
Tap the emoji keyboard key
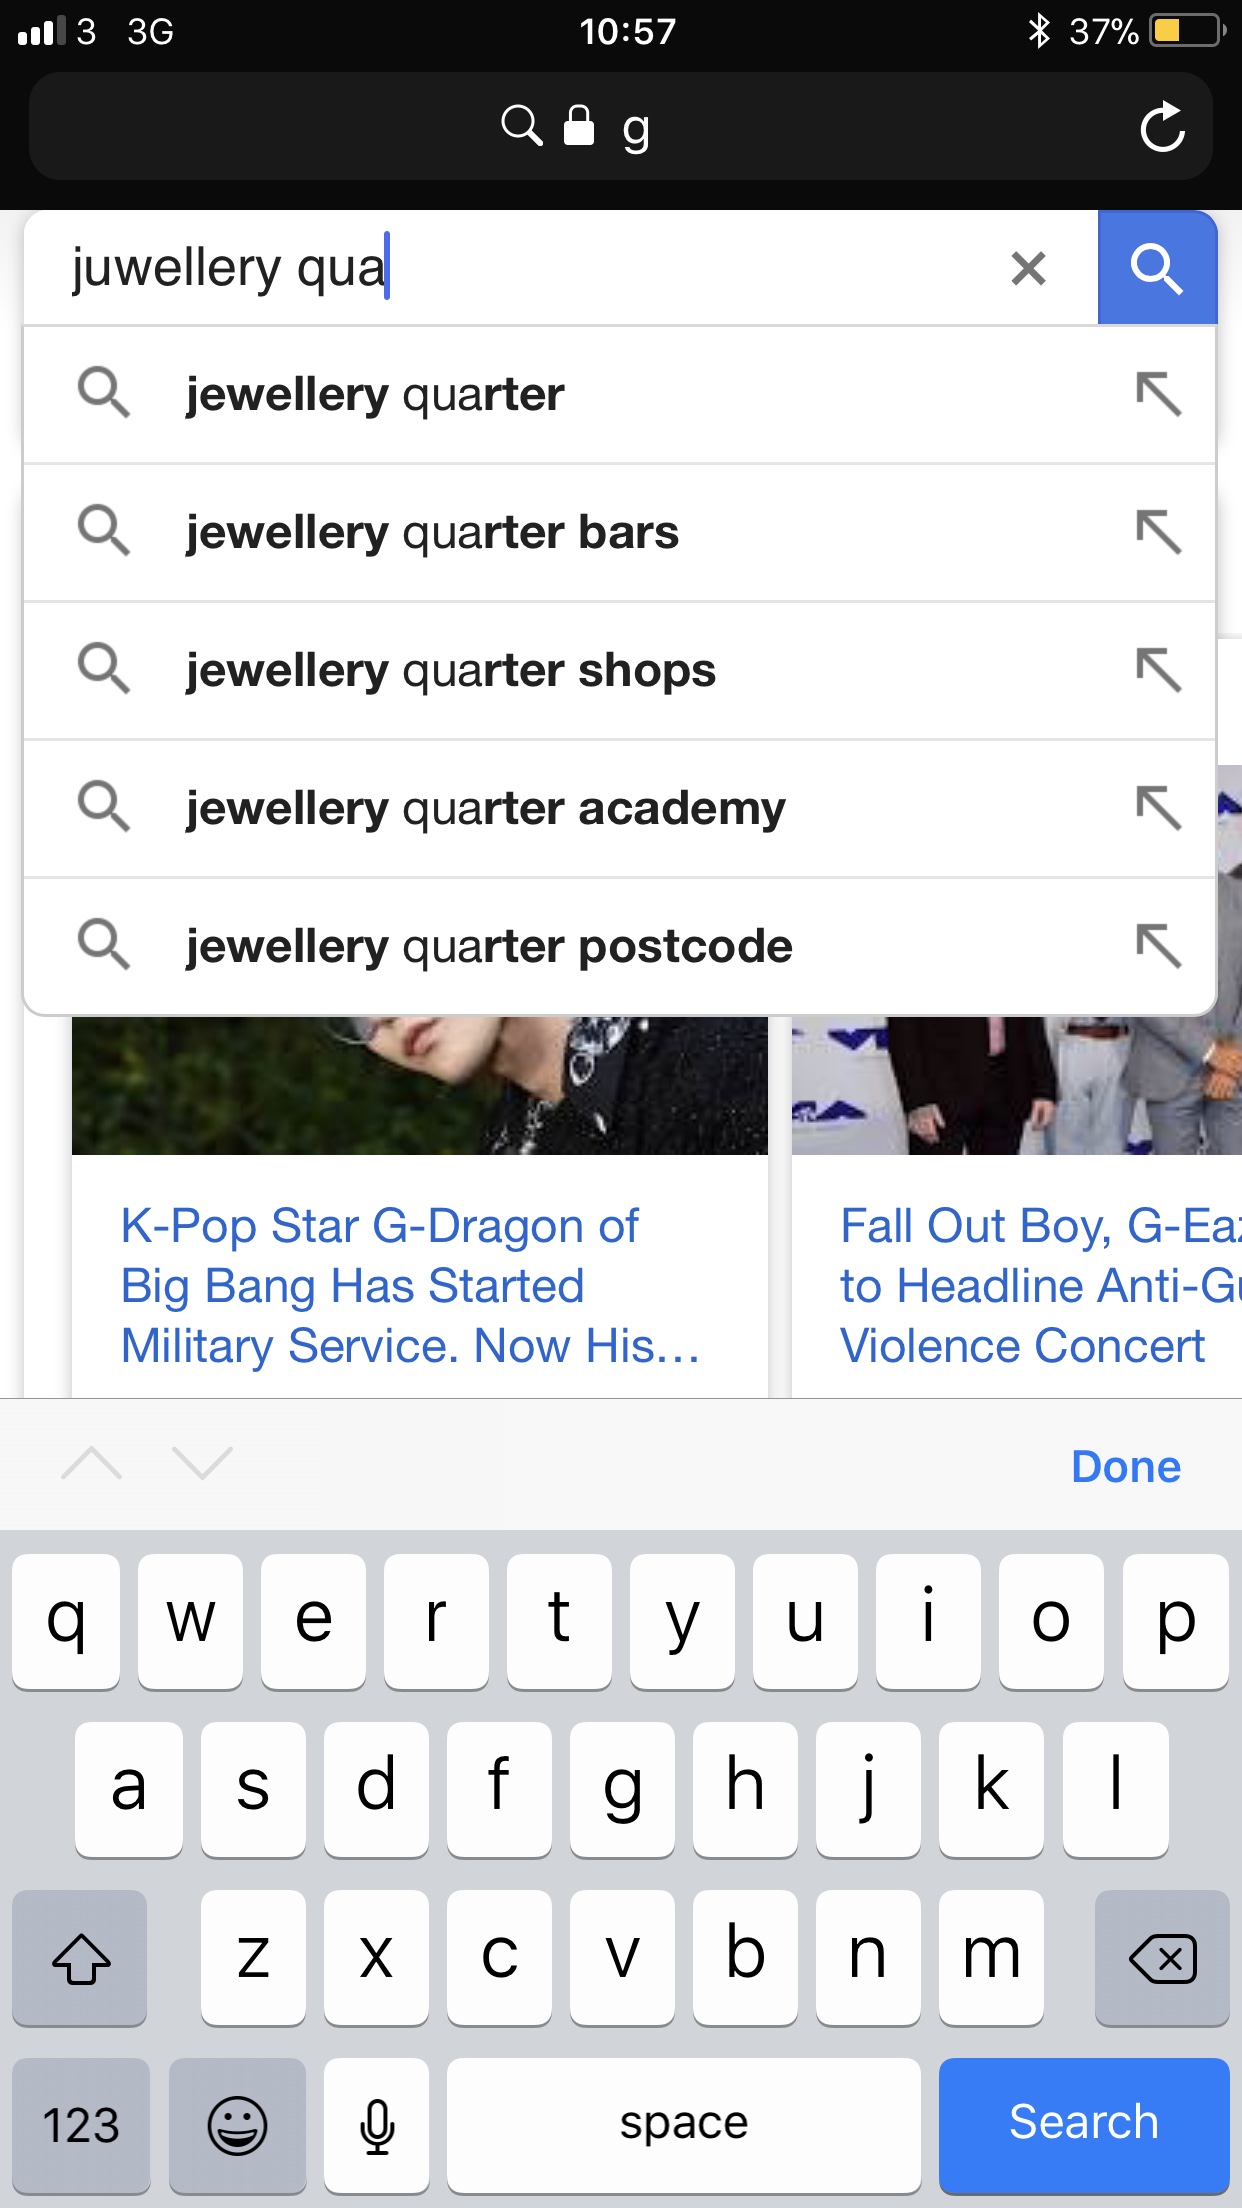237,2124
